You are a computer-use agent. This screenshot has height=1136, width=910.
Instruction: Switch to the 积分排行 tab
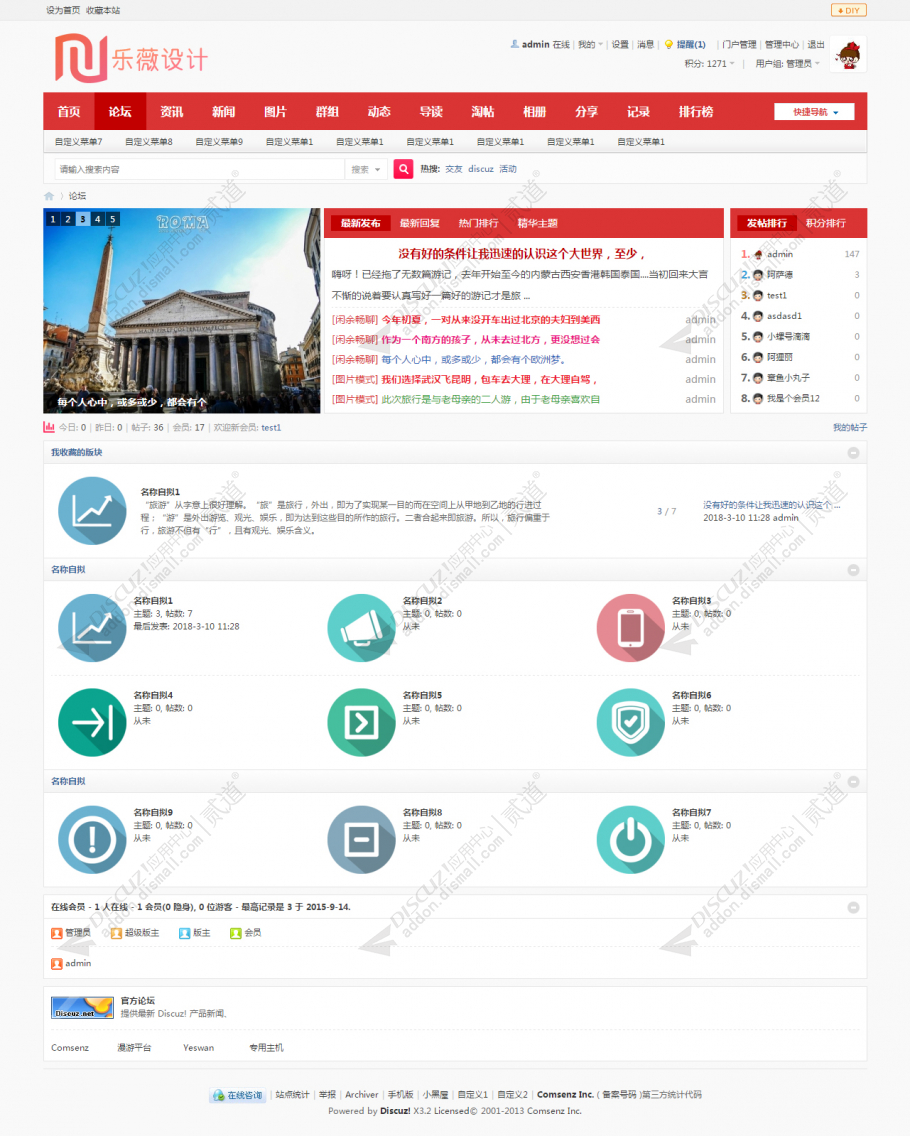(825, 223)
